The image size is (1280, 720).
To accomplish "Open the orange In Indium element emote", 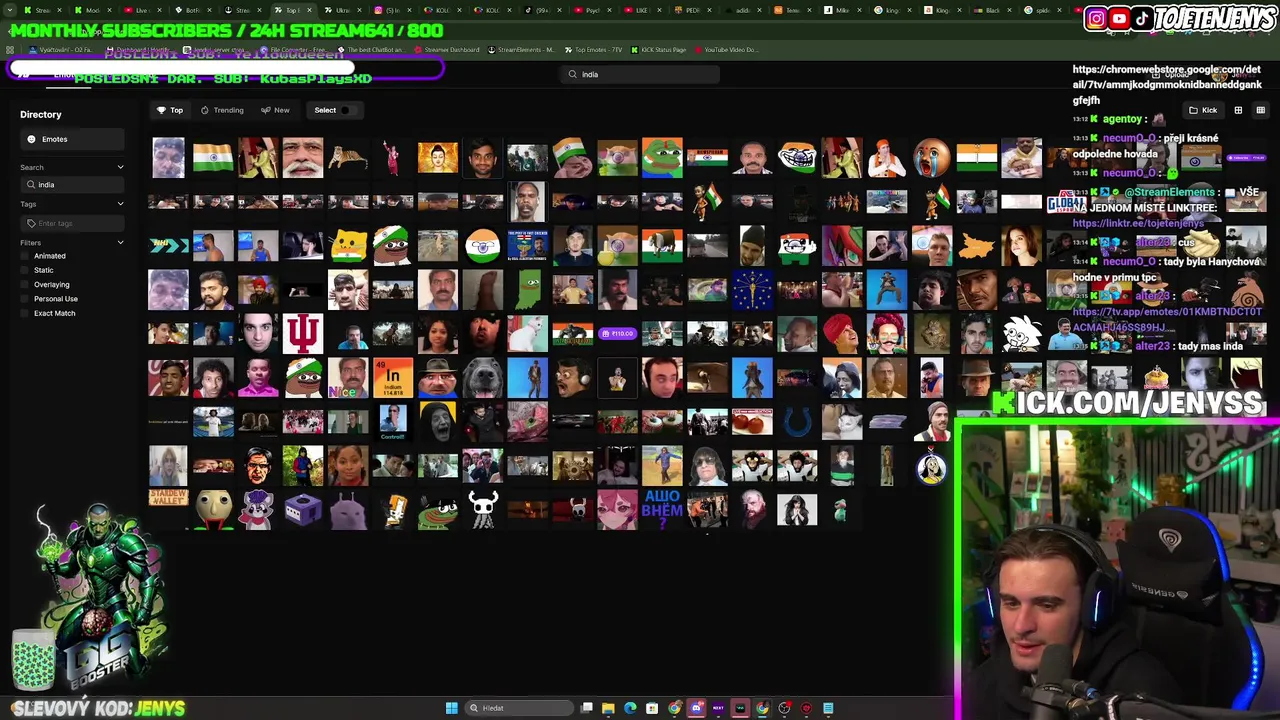I will [x=393, y=378].
